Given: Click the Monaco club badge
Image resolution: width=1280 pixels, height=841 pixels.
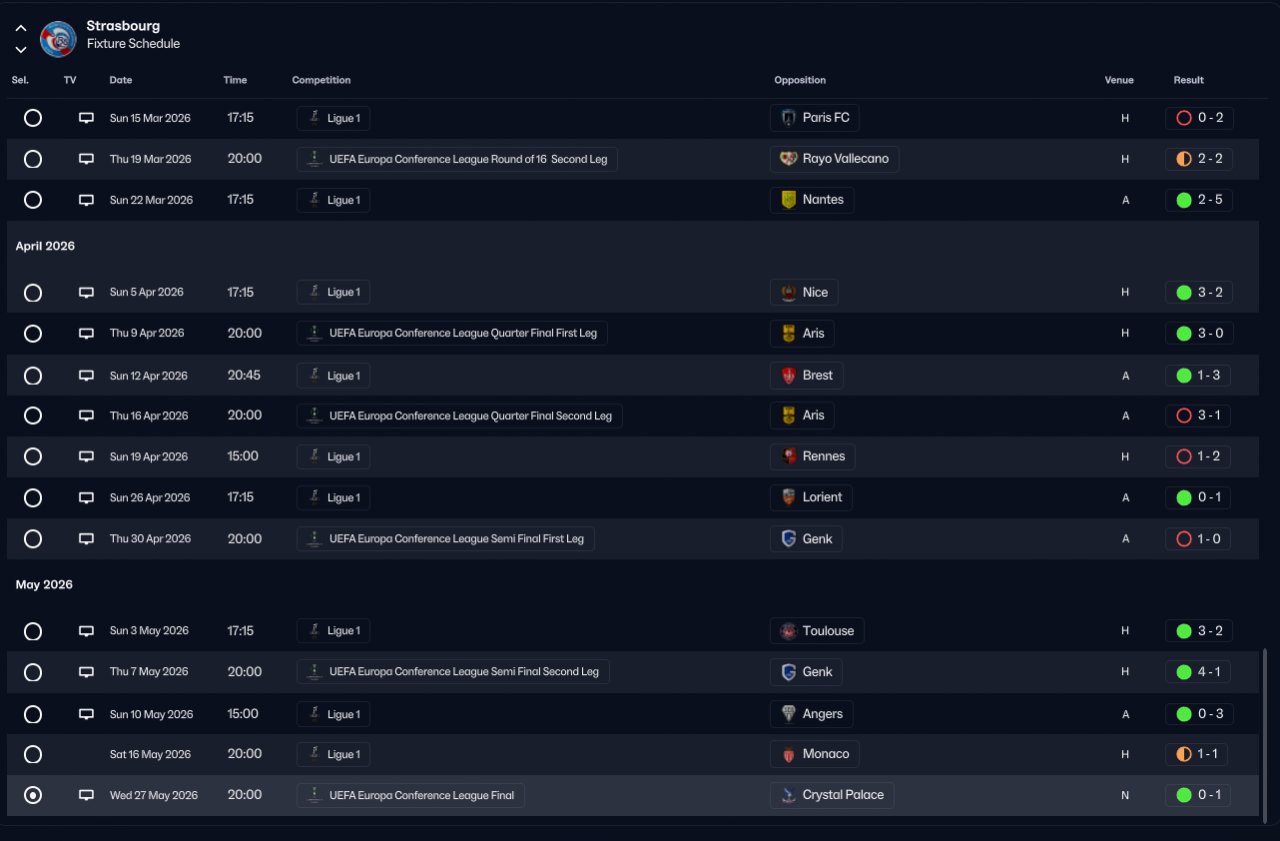Looking at the screenshot, I should coord(789,754).
